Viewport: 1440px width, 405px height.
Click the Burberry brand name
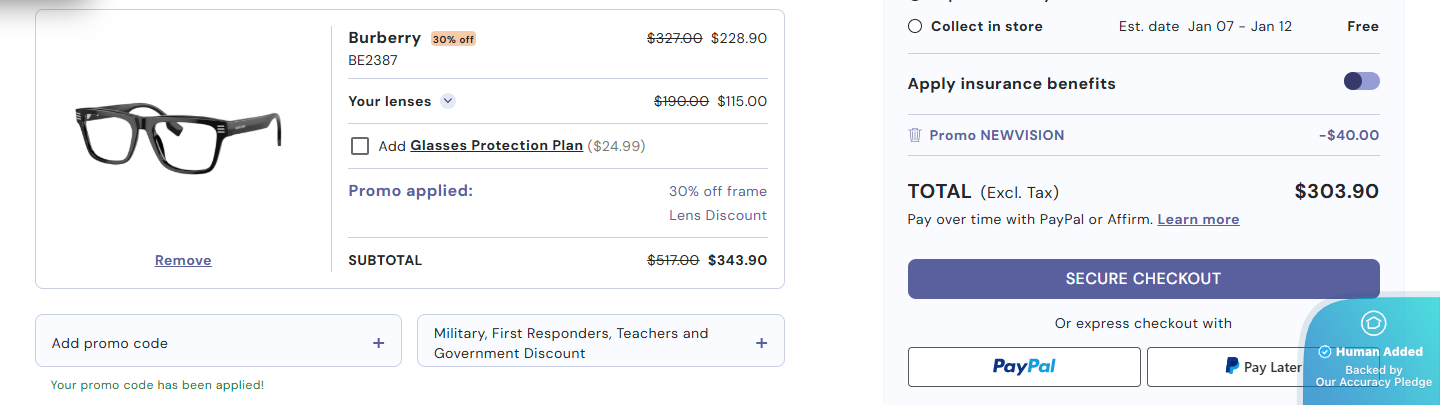click(x=384, y=38)
